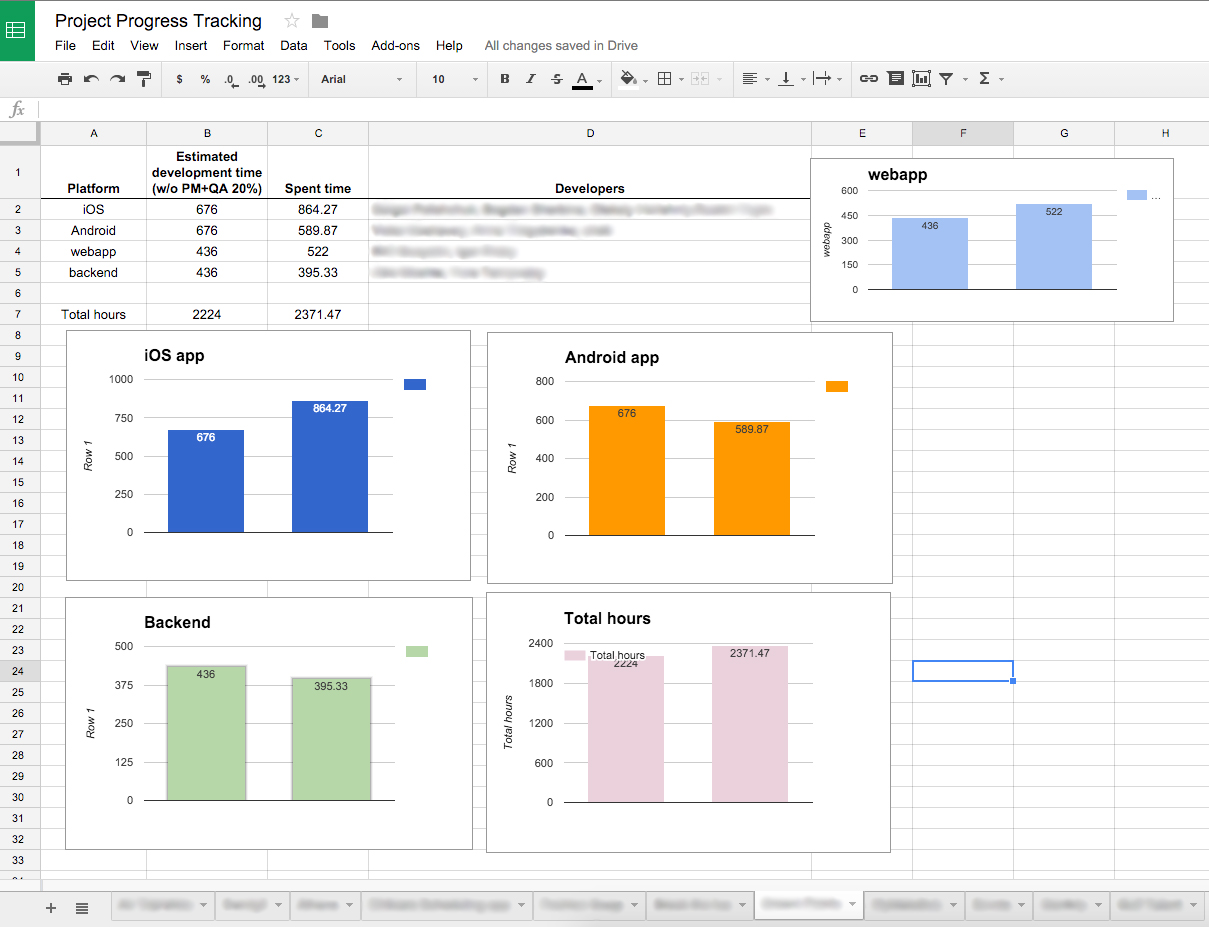Click the iOS app chart
The width and height of the screenshot is (1209, 927).
pyautogui.click(x=268, y=455)
